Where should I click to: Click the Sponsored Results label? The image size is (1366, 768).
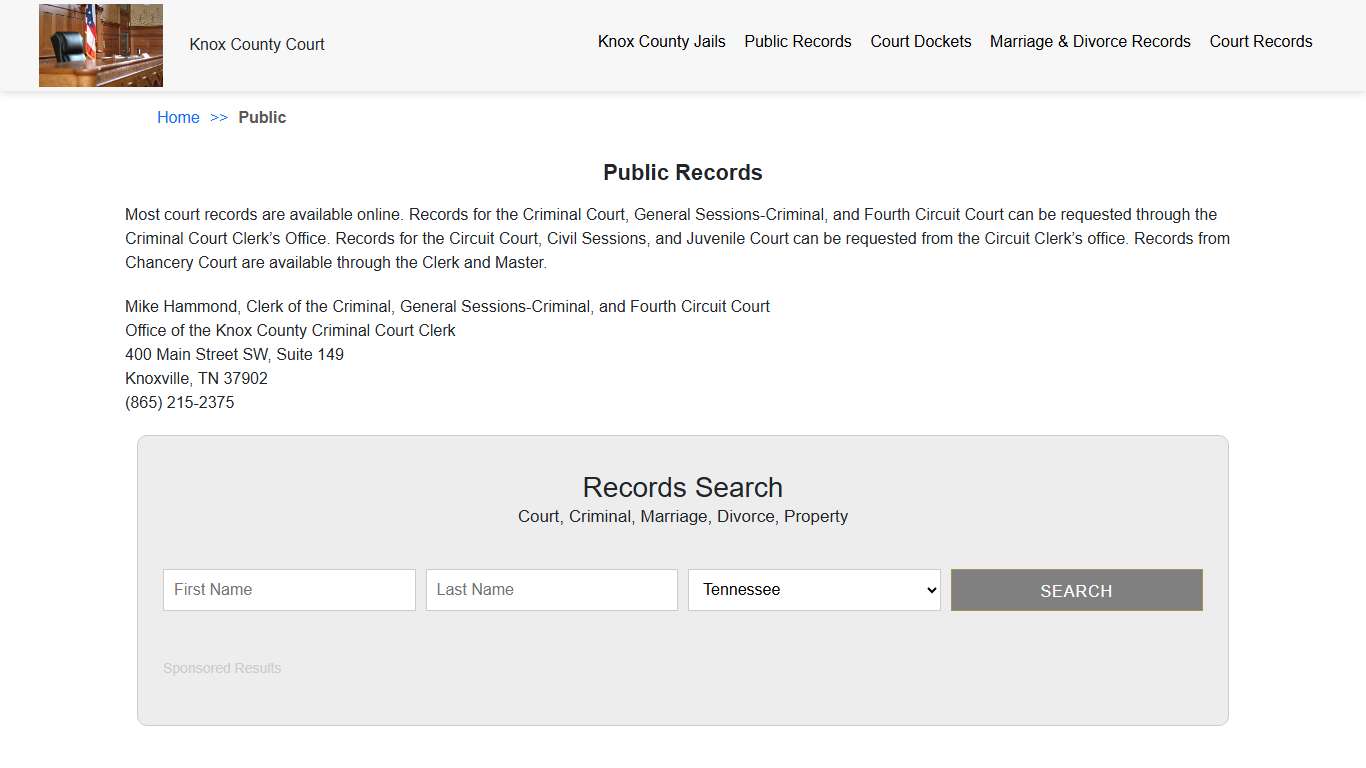click(x=222, y=667)
